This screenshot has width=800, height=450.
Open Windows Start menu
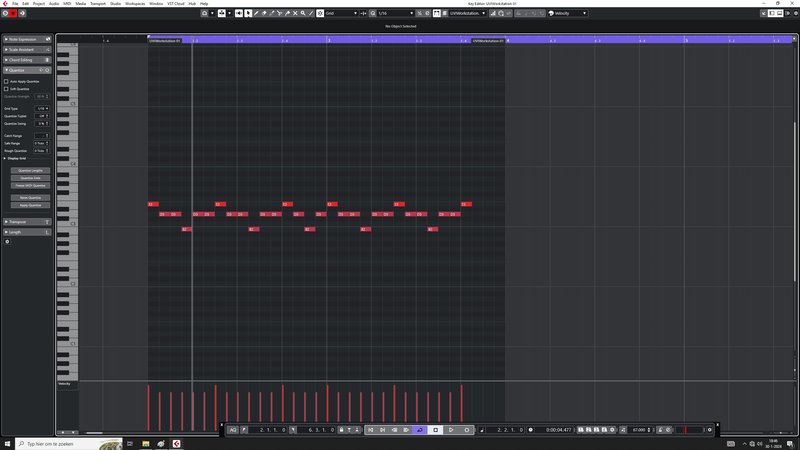tap(7, 444)
